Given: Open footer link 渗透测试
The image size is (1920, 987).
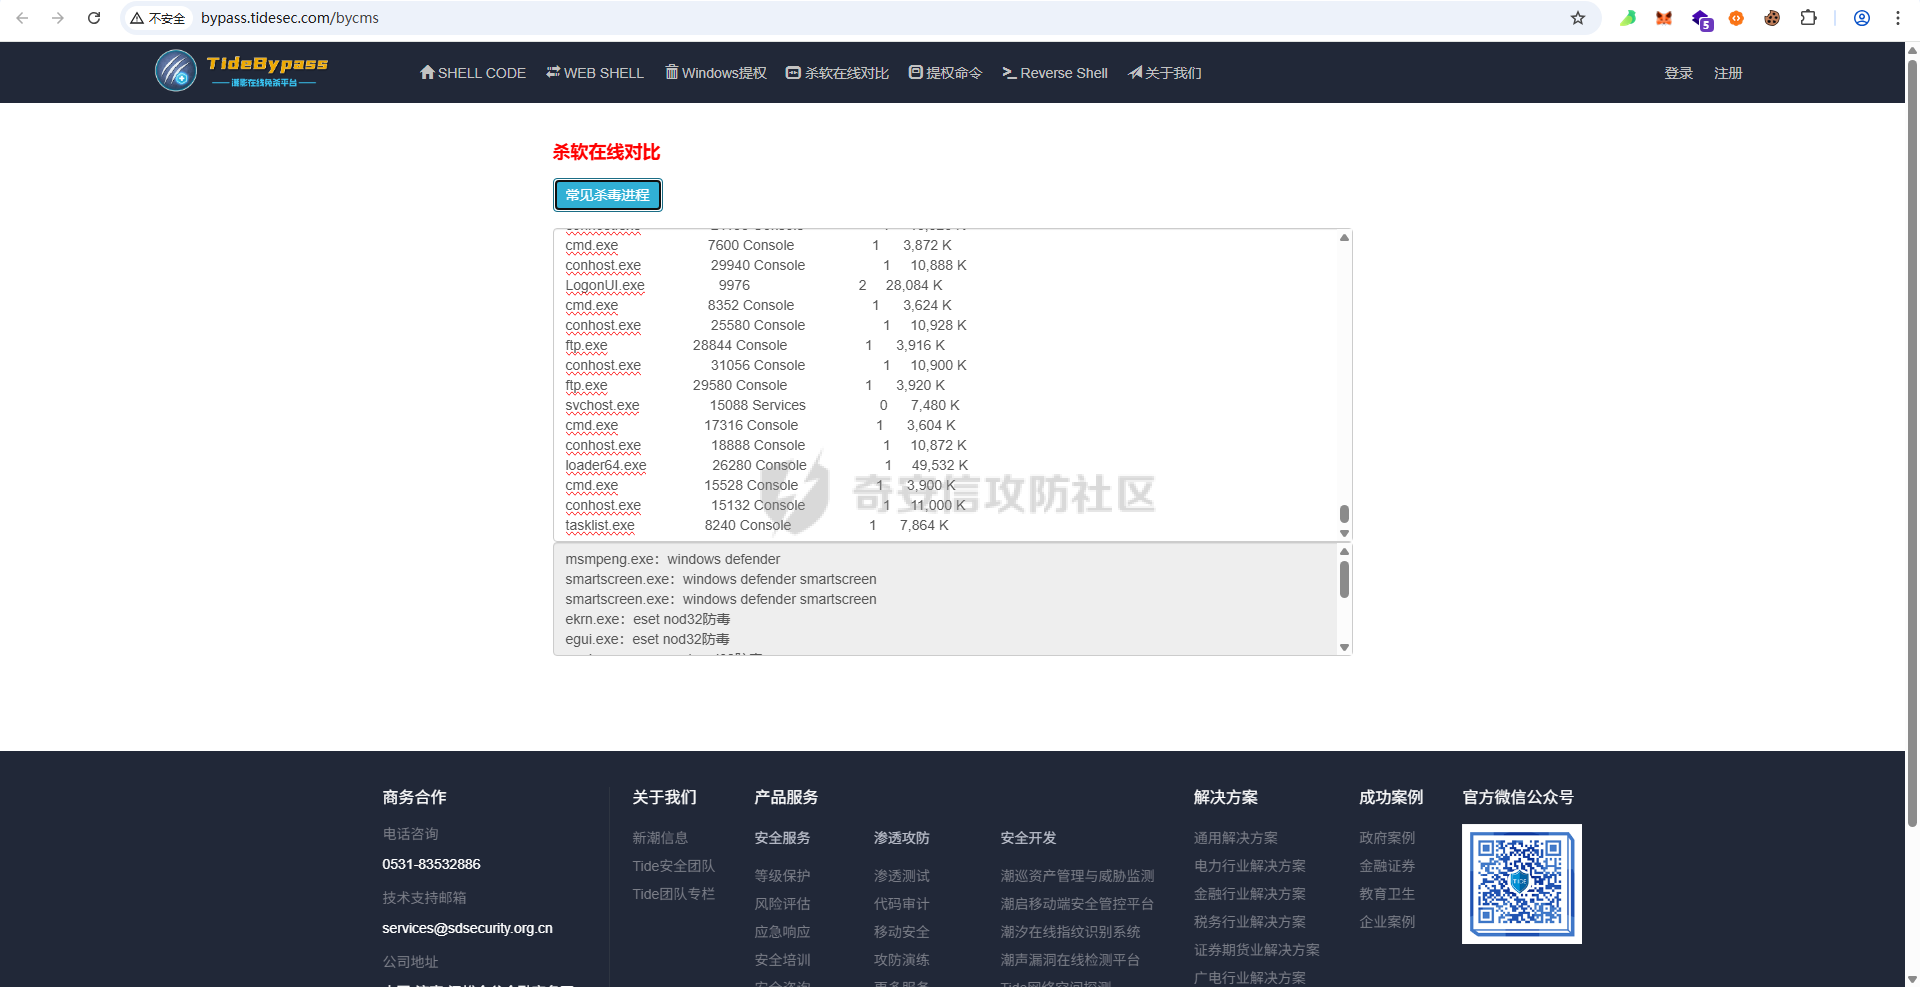Looking at the screenshot, I should pyautogui.click(x=901, y=876).
